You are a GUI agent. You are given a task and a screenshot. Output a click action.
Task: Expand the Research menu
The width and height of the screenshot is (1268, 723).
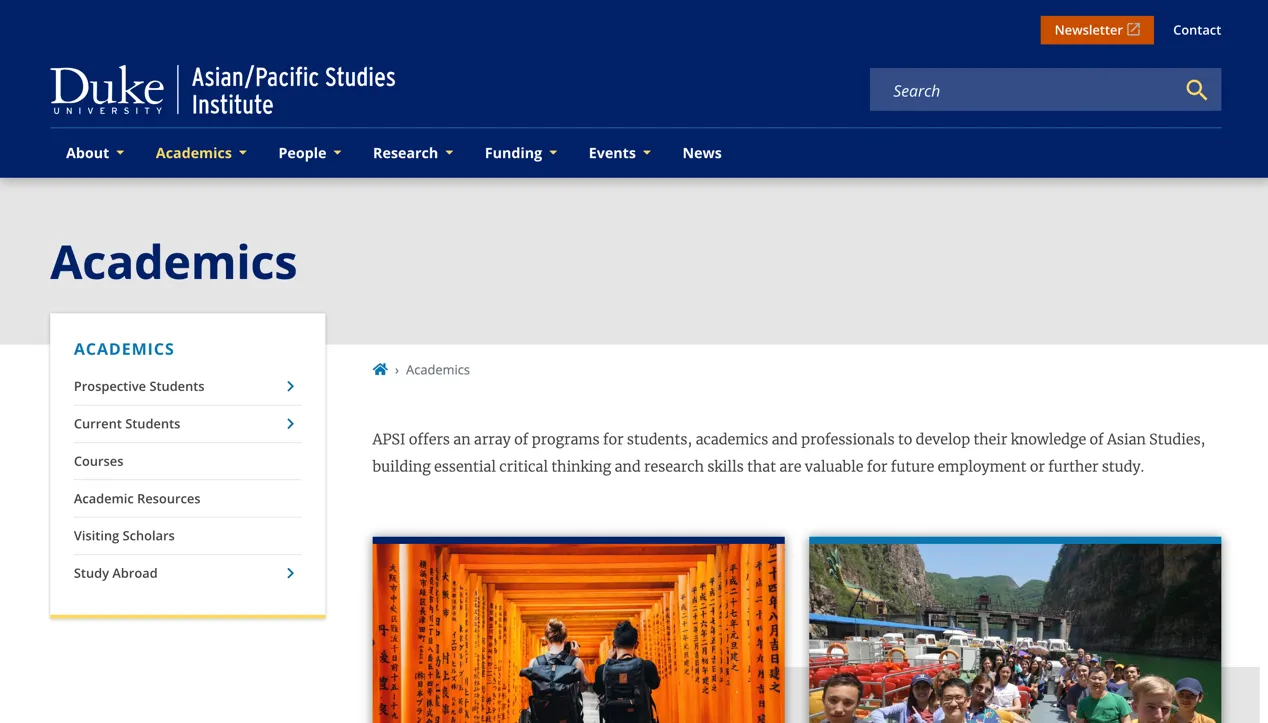tap(413, 153)
